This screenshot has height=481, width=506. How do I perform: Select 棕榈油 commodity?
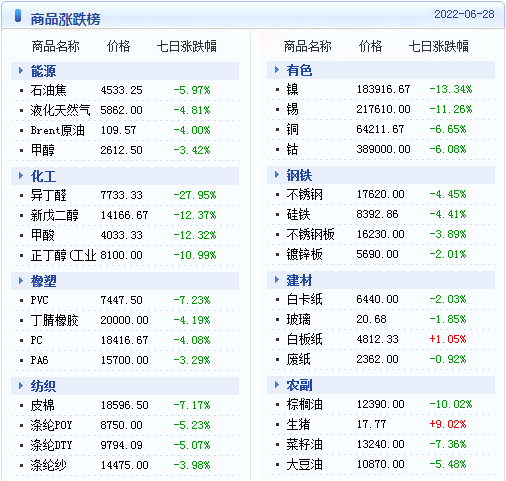coord(305,404)
